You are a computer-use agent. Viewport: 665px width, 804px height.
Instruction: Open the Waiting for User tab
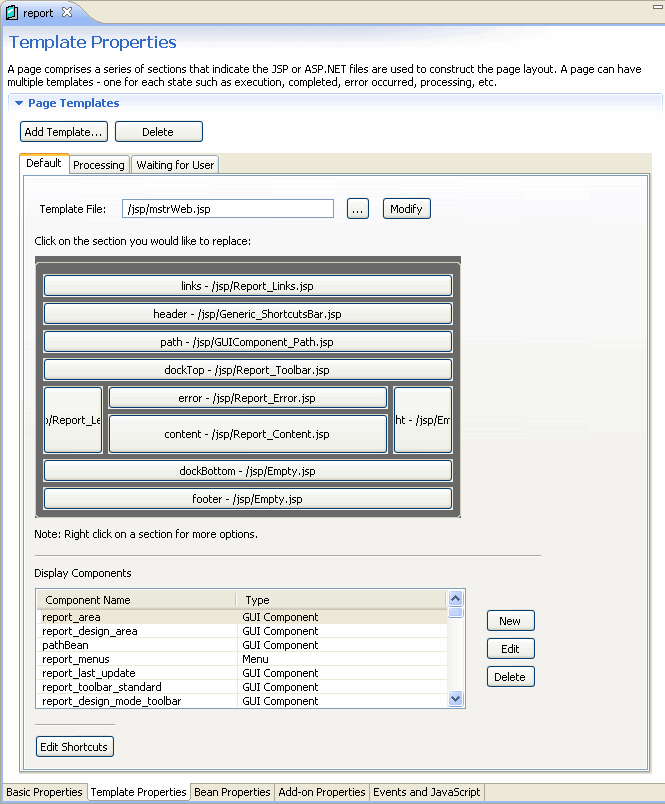(x=175, y=165)
